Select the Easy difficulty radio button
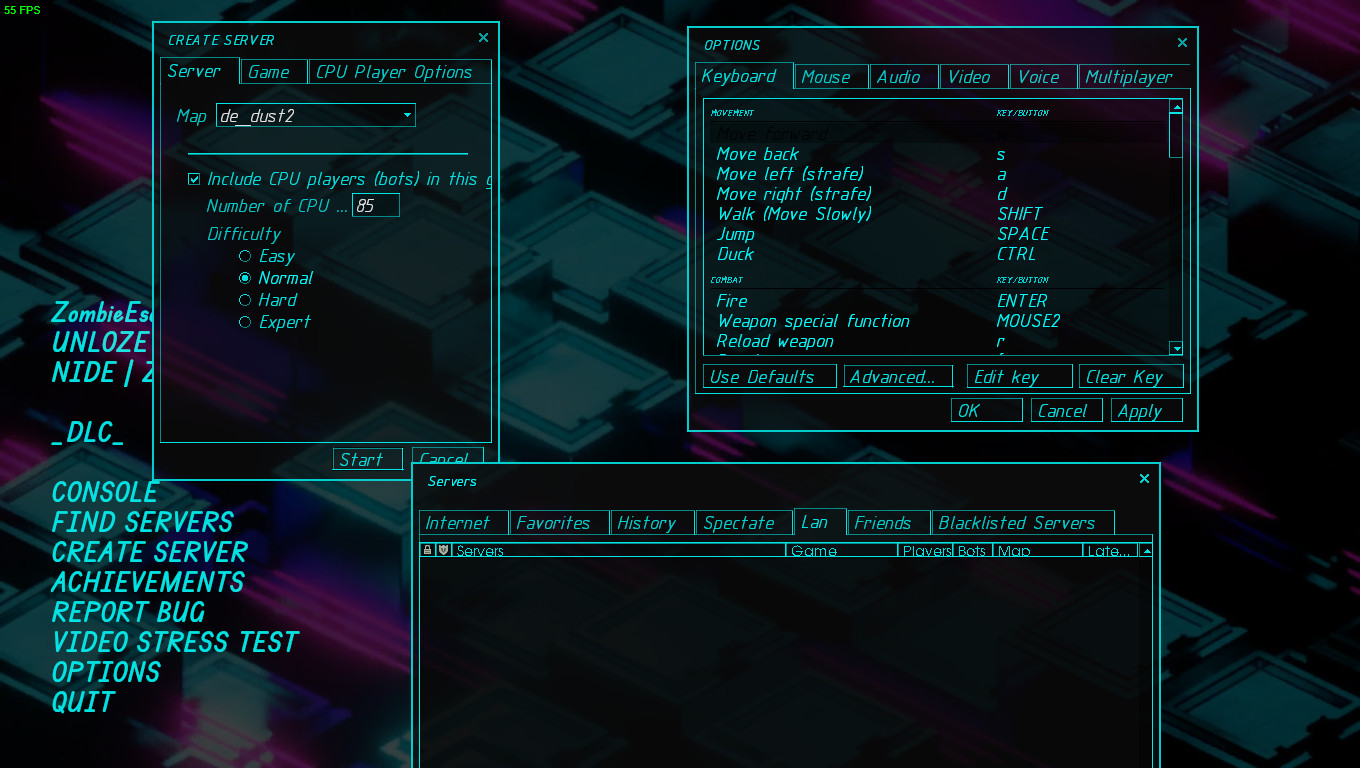The width and height of the screenshot is (1360, 768). click(245, 257)
